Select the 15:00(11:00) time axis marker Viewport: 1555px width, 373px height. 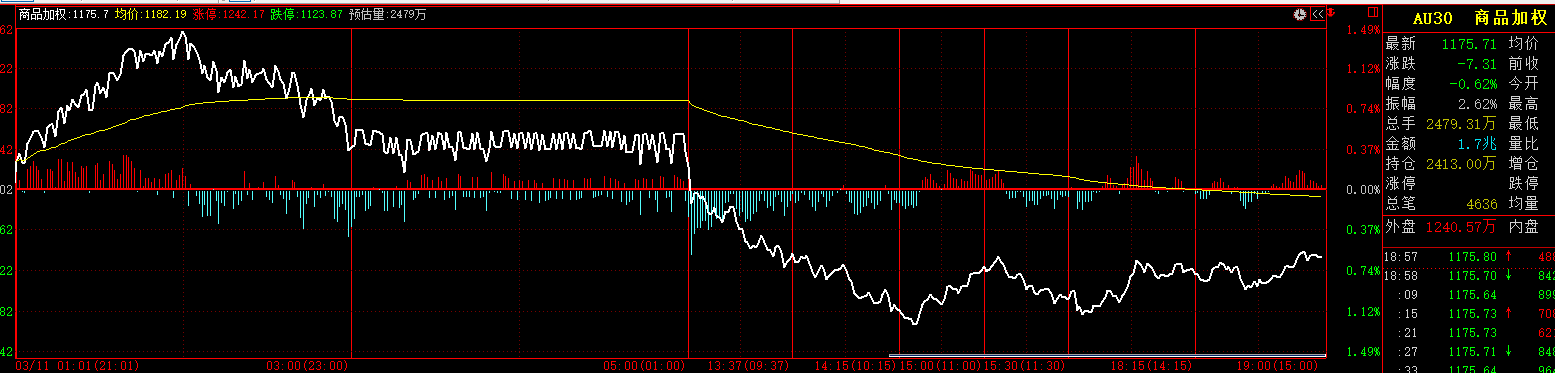coord(942,366)
